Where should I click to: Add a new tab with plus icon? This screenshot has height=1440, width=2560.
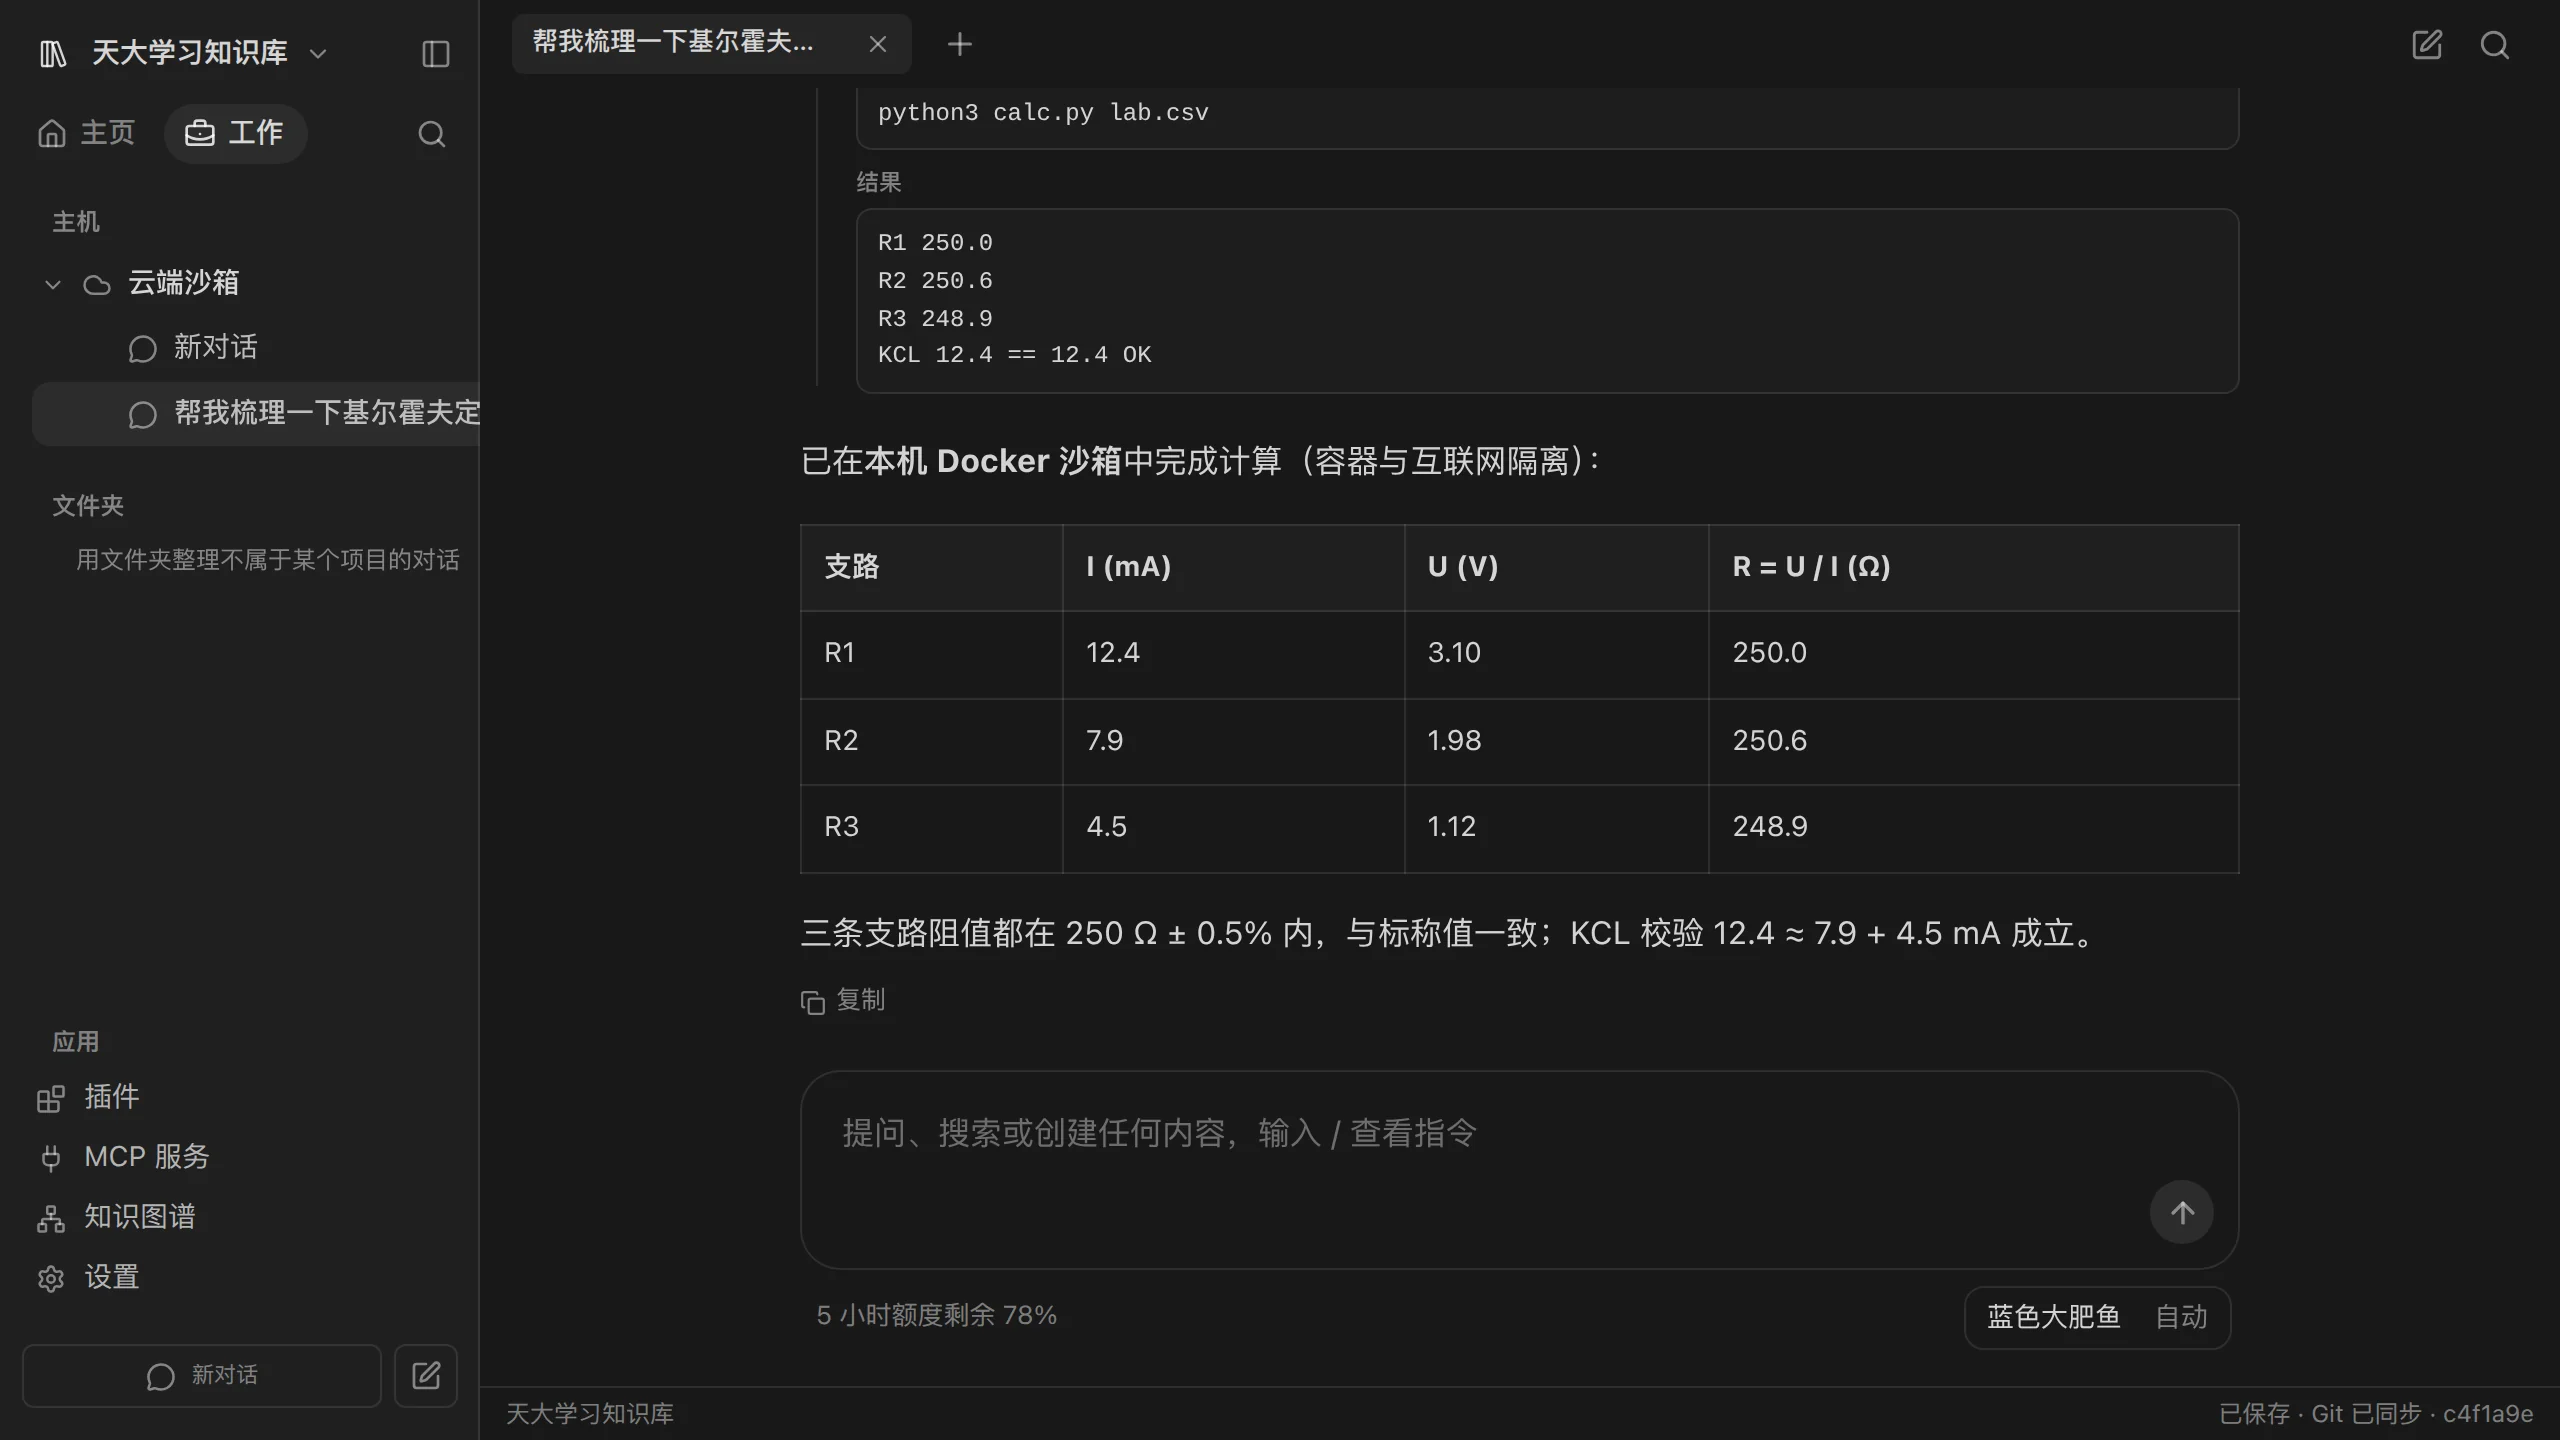pos(959,44)
